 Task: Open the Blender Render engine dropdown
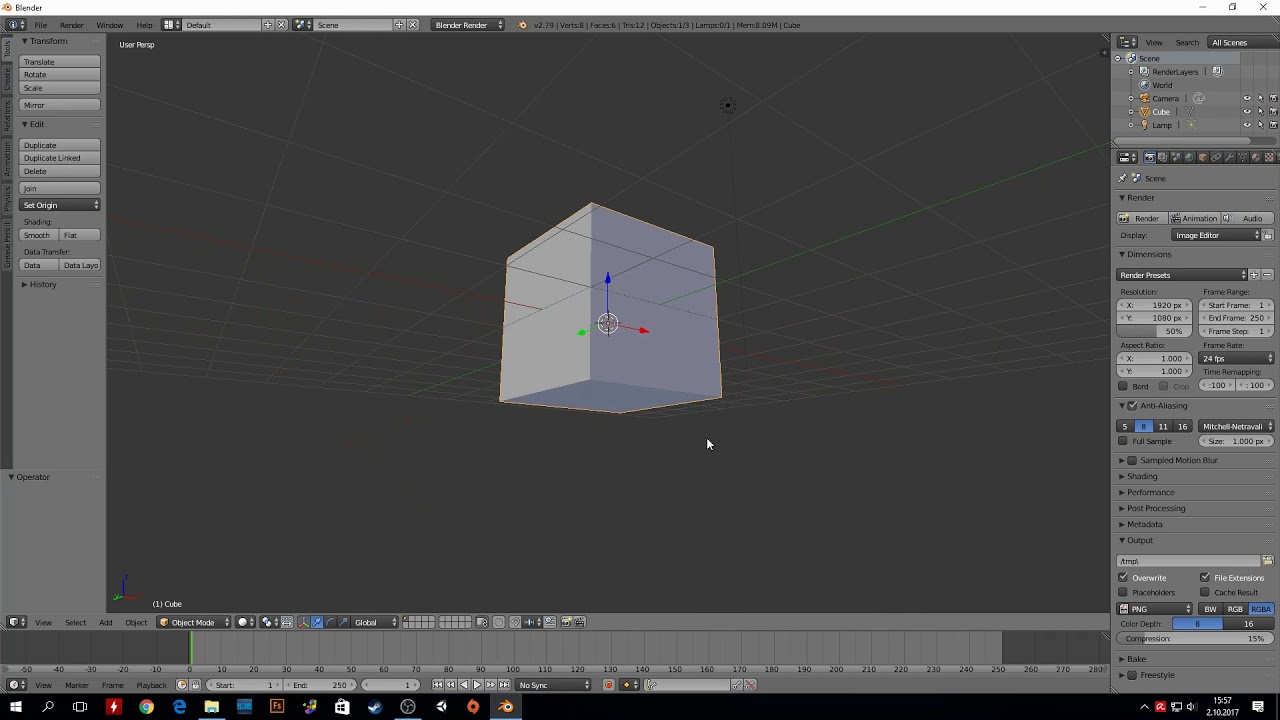tap(468, 25)
